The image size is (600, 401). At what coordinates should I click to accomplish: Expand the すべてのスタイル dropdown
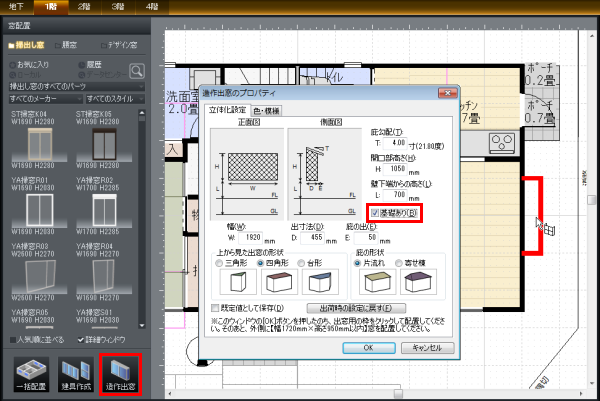[x=117, y=99]
